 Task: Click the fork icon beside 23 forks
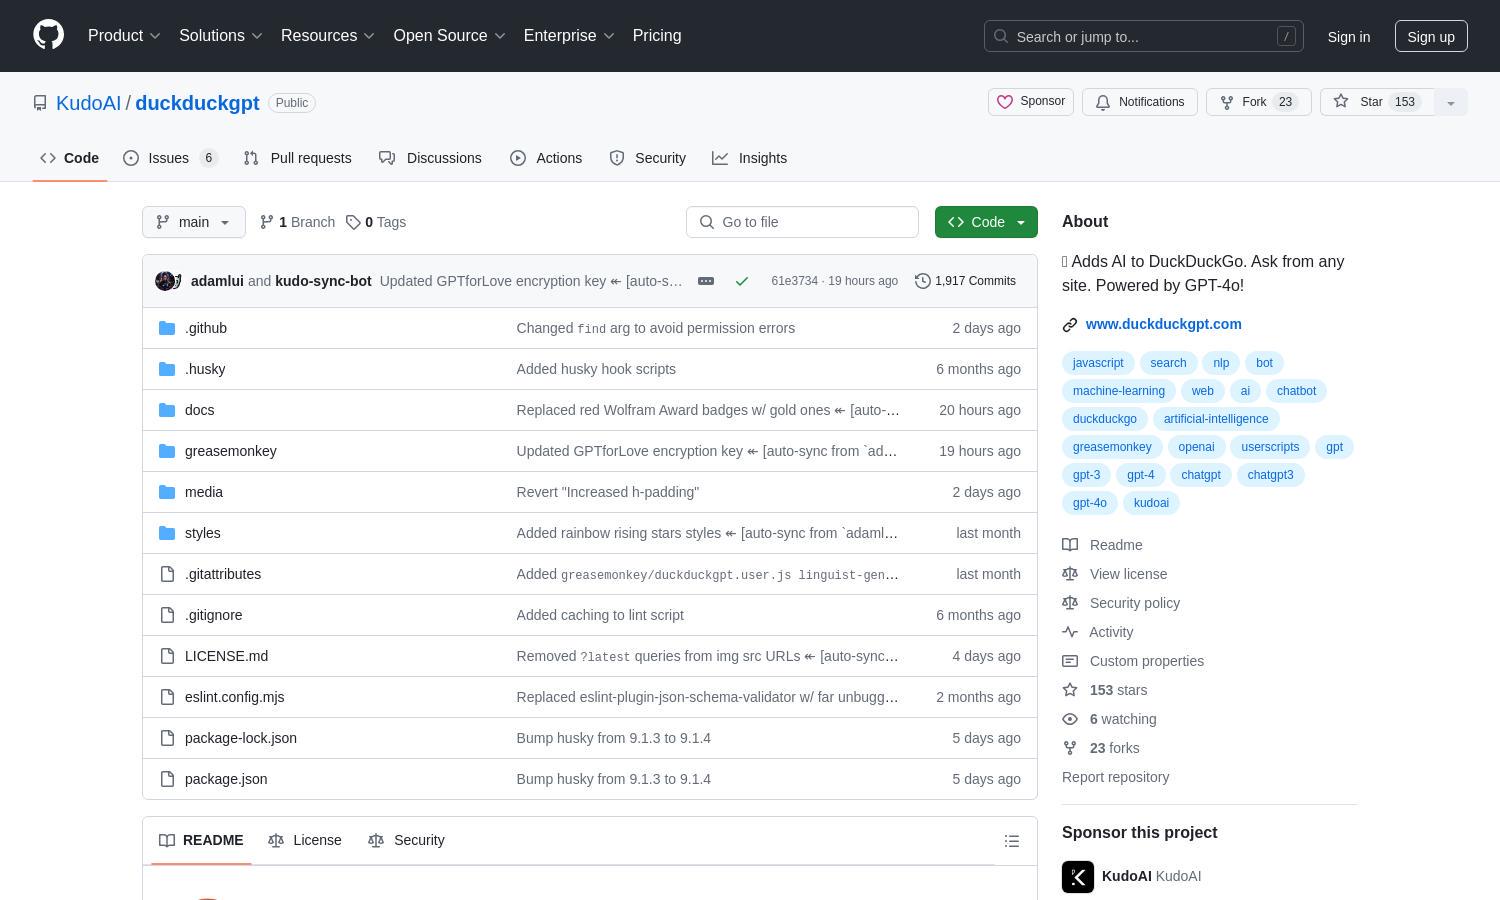1070,748
